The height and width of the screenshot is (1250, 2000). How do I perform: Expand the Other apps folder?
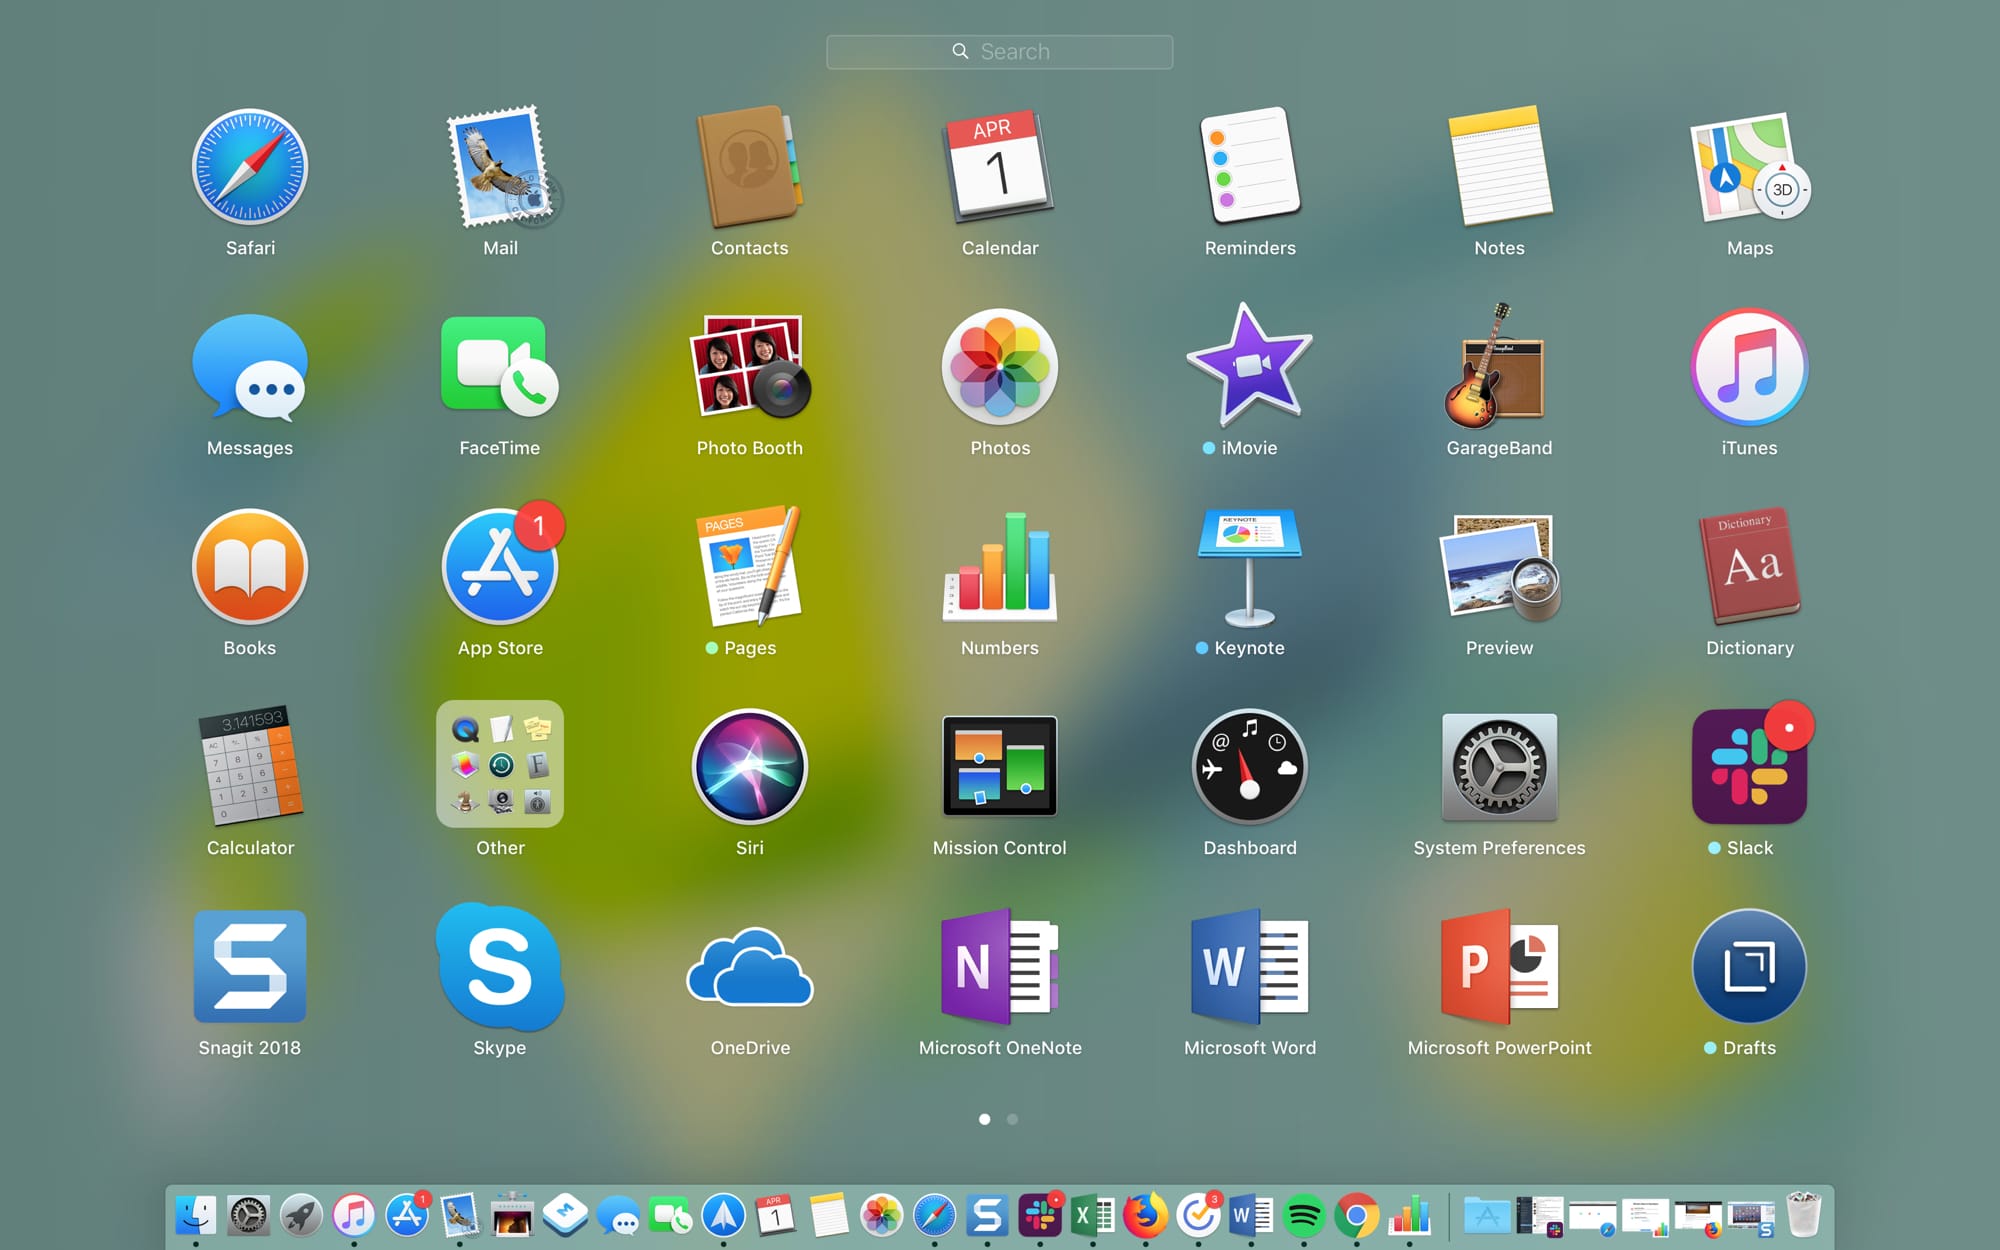(500, 765)
